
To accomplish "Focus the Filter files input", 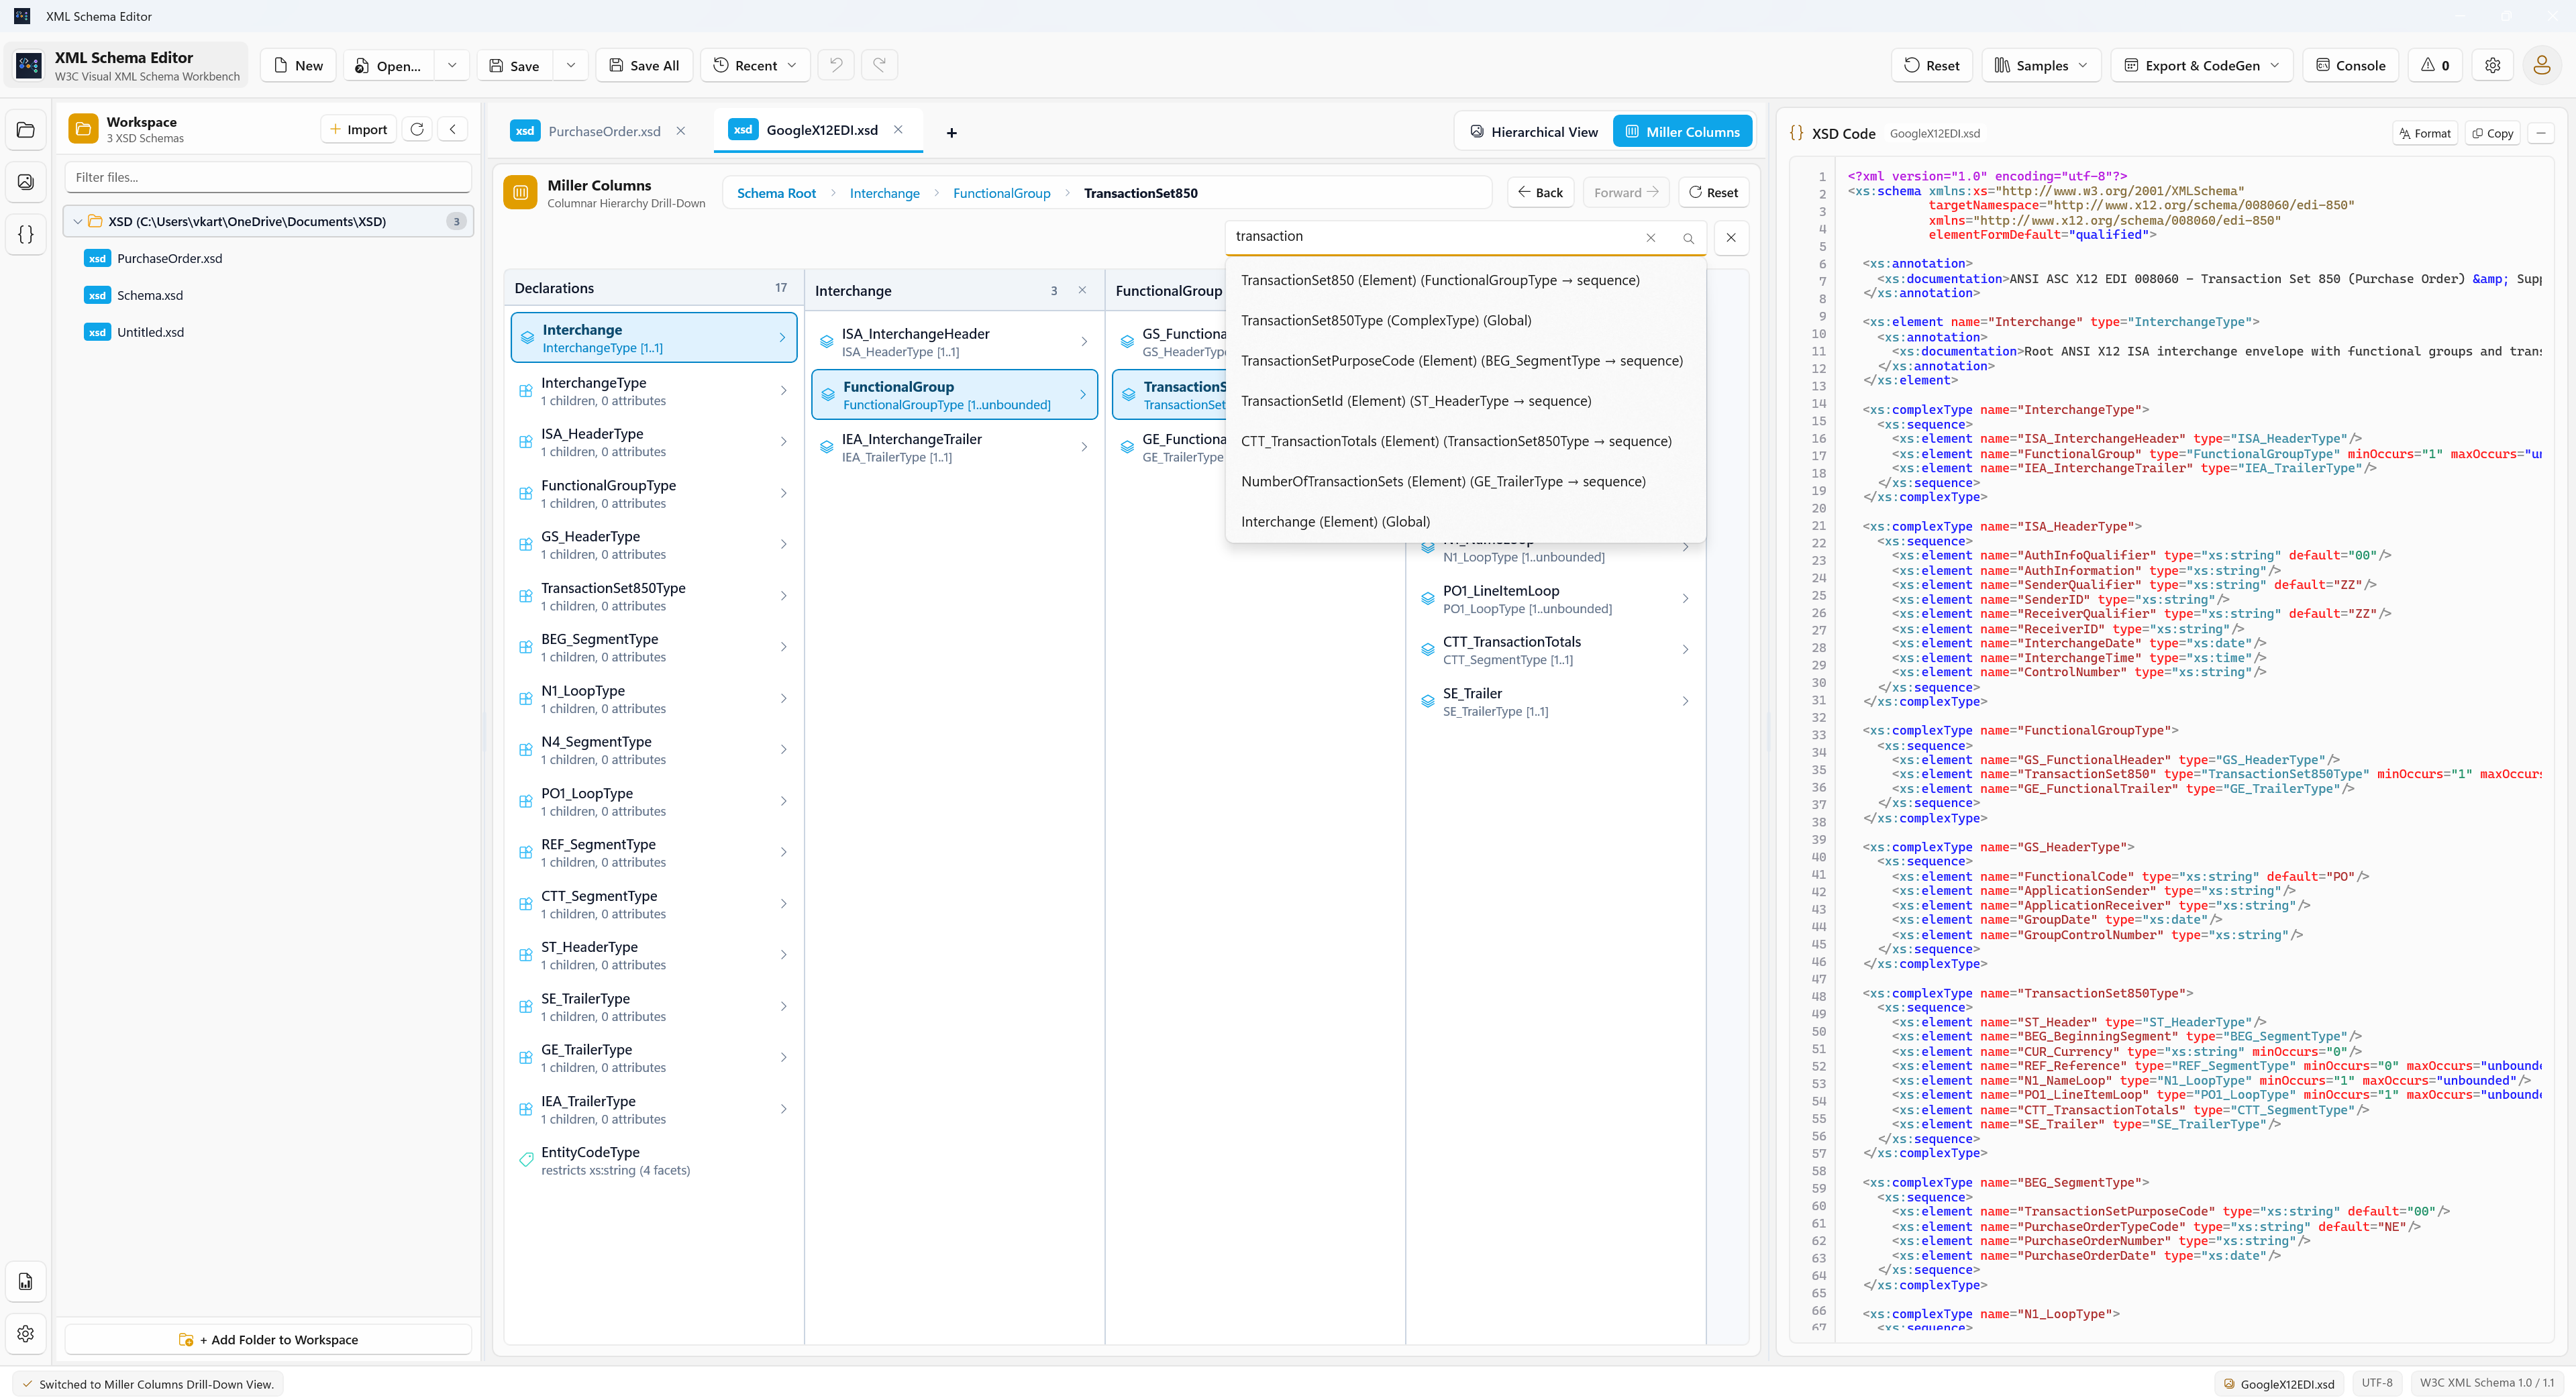I will pyautogui.click(x=268, y=177).
